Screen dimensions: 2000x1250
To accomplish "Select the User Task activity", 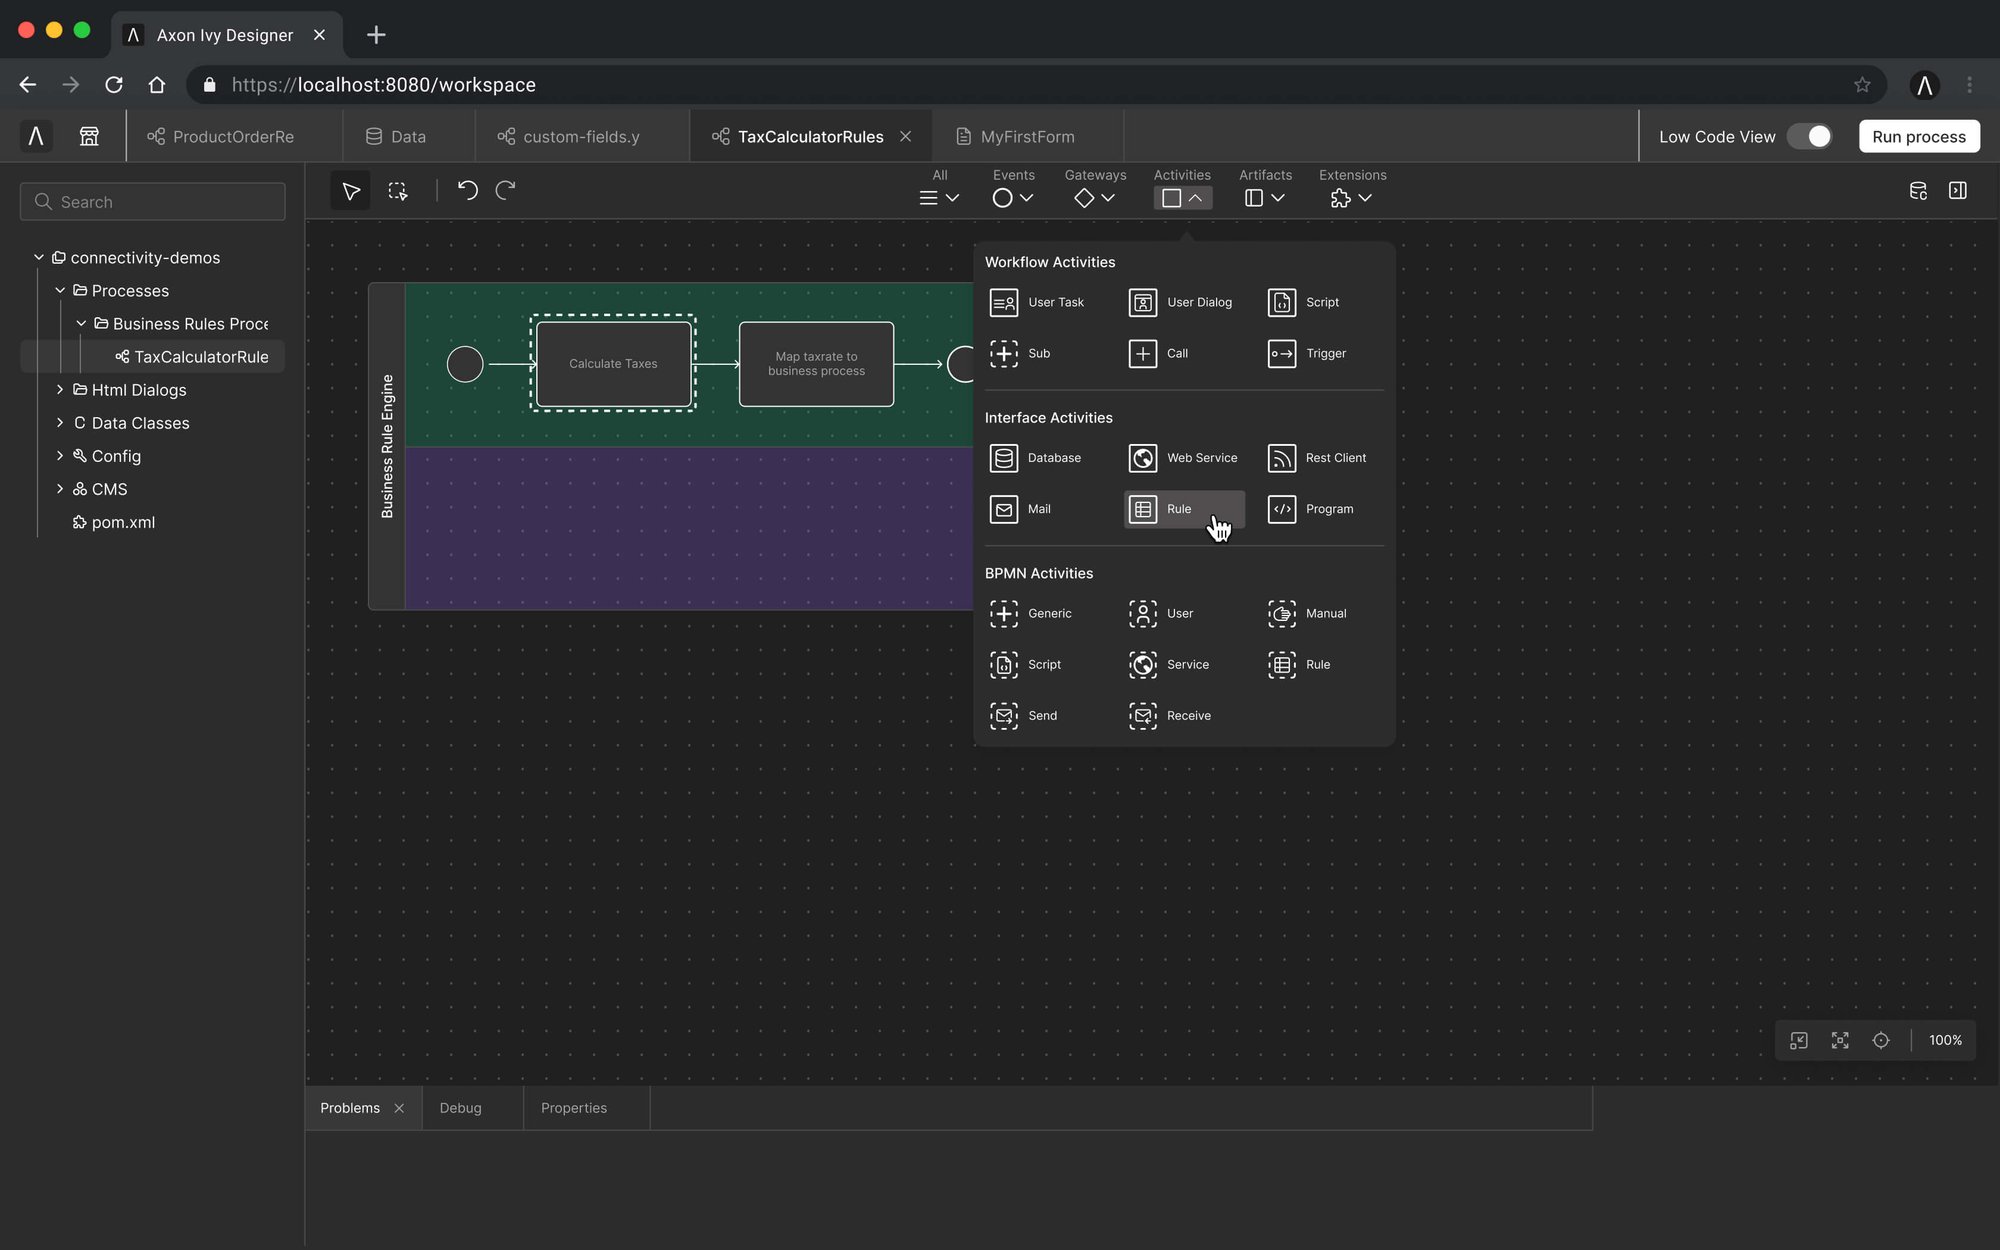I will pos(1037,302).
